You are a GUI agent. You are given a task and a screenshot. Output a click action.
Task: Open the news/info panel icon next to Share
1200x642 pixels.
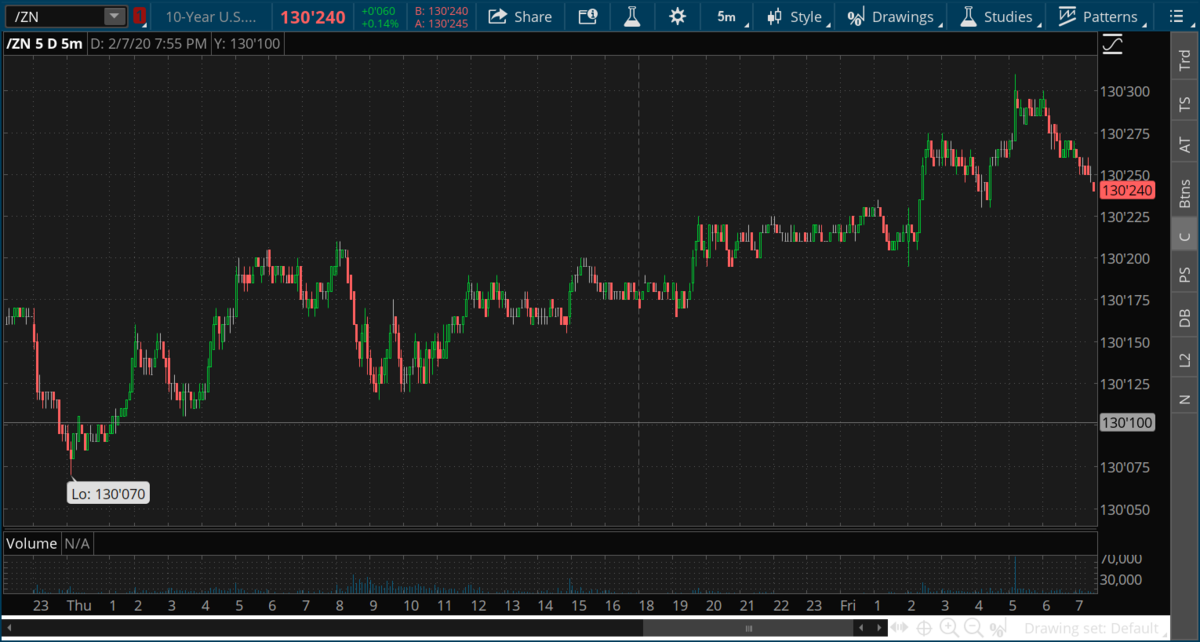point(588,16)
